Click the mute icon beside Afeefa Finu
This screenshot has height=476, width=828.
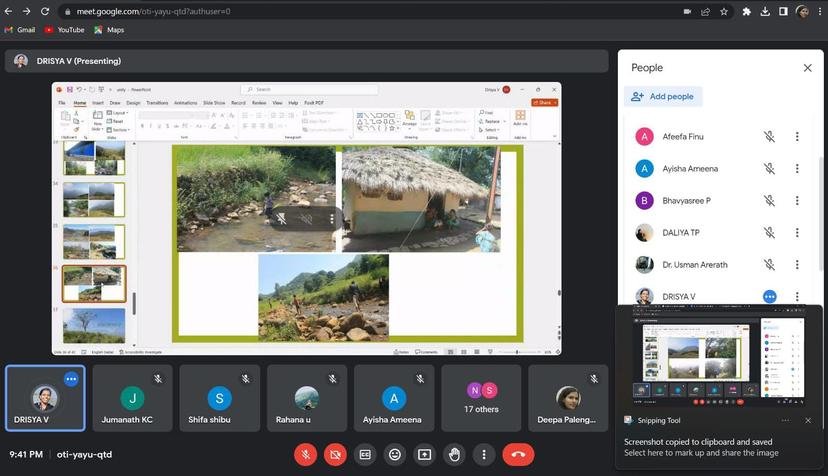[x=769, y=137]
